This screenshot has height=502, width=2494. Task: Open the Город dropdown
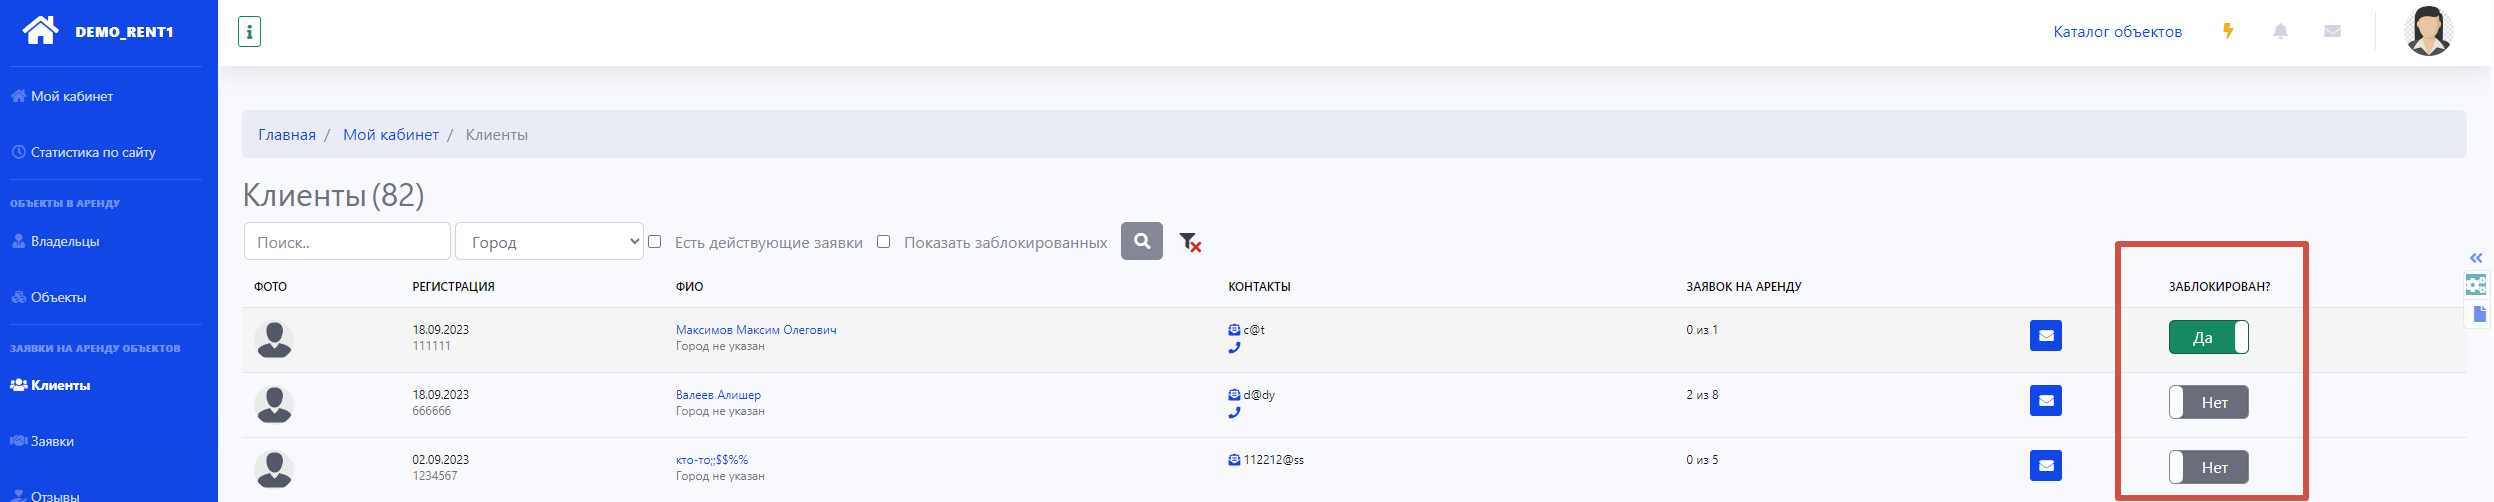coord(549,242)
